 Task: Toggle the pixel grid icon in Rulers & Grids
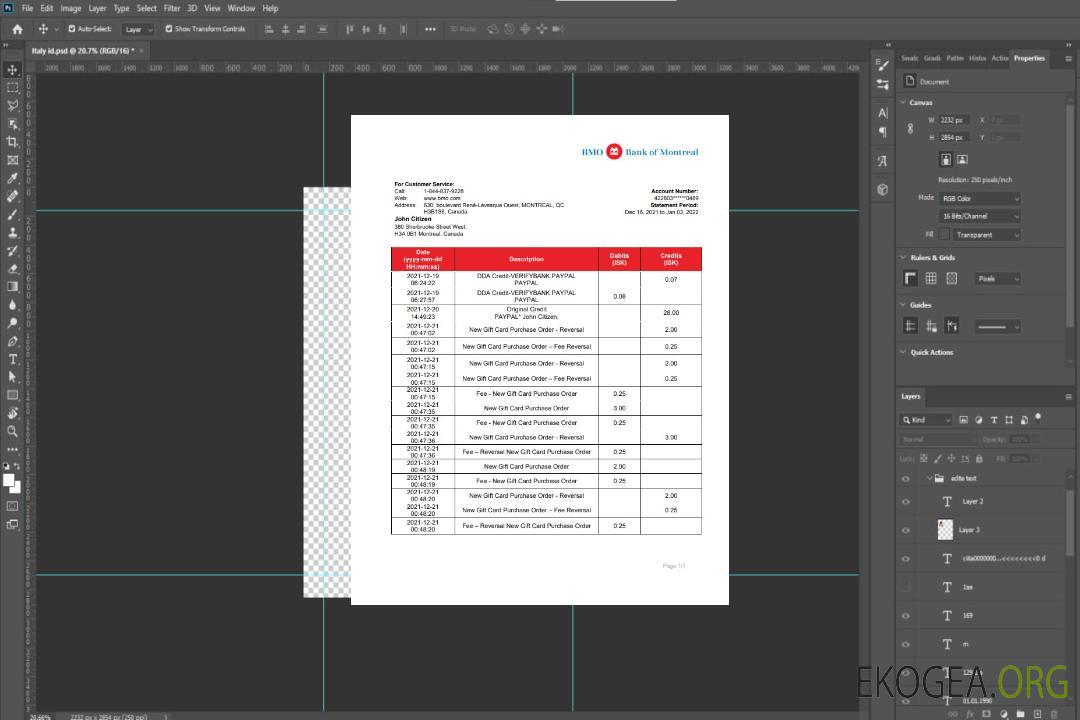click(951, 279)
